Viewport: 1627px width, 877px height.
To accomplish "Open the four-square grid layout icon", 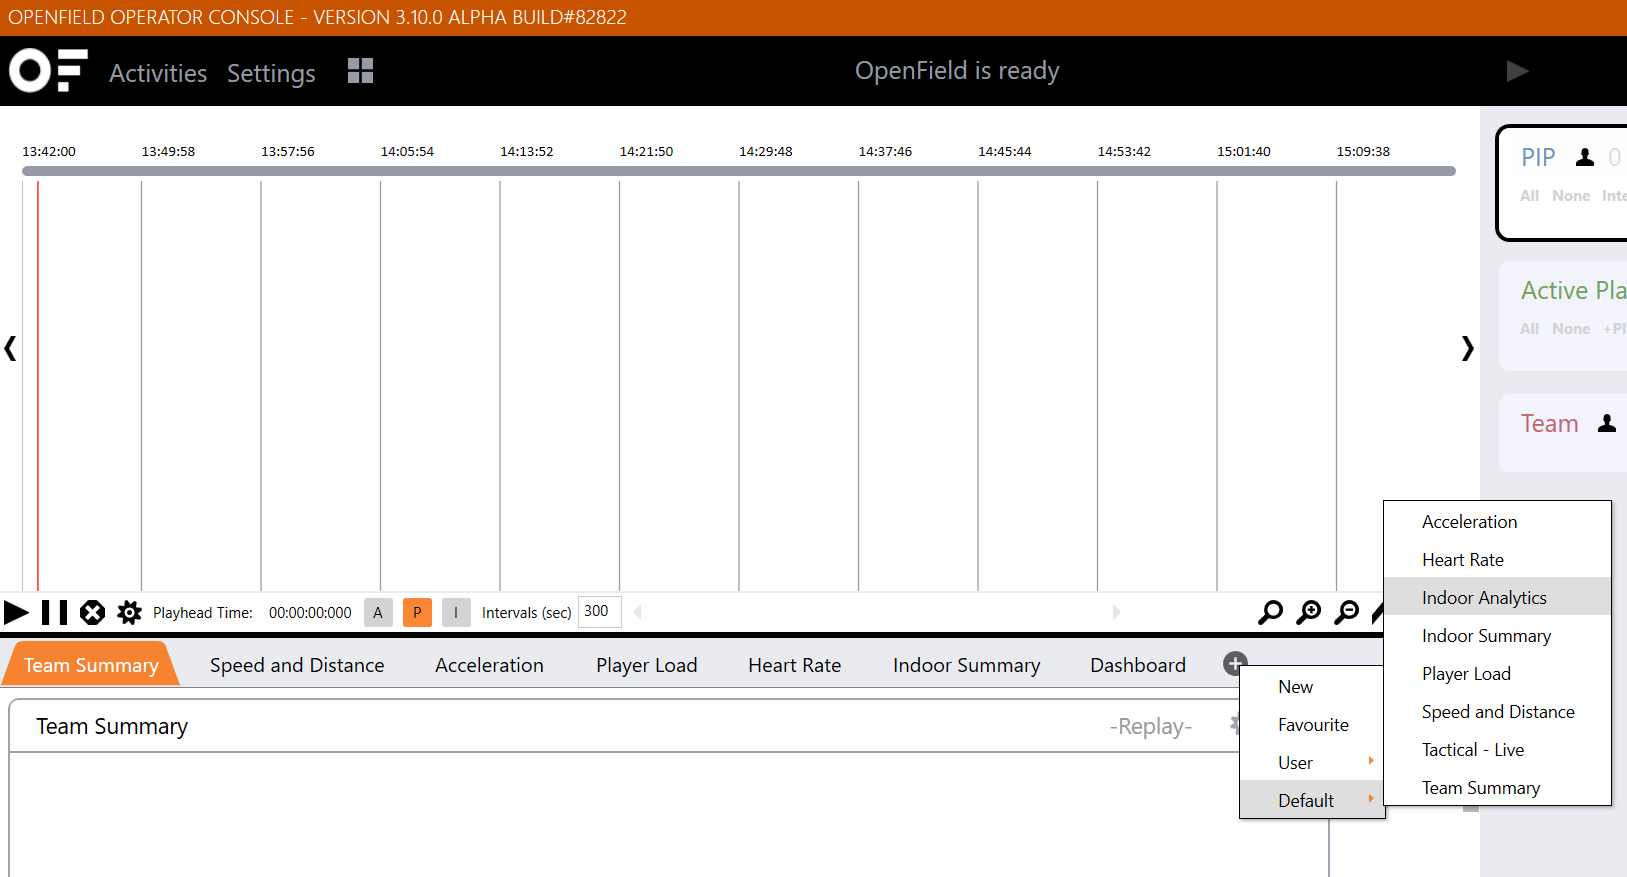I will tap(360, 71).
